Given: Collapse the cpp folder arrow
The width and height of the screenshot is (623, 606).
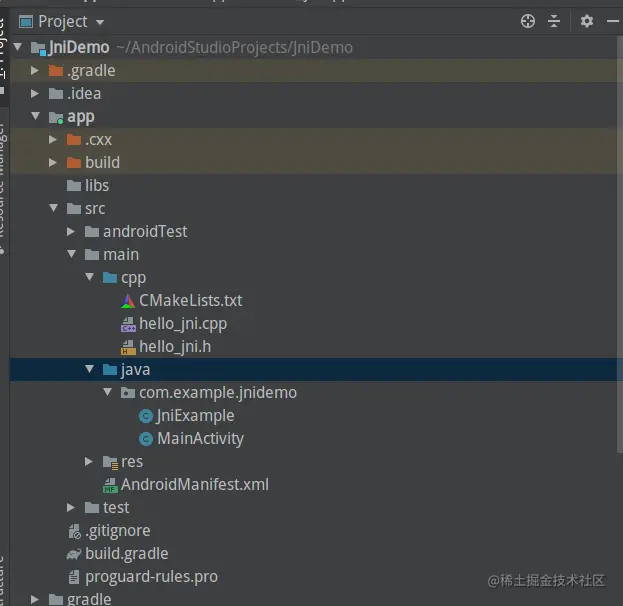Looking at the screenshot, I should 90,277.
